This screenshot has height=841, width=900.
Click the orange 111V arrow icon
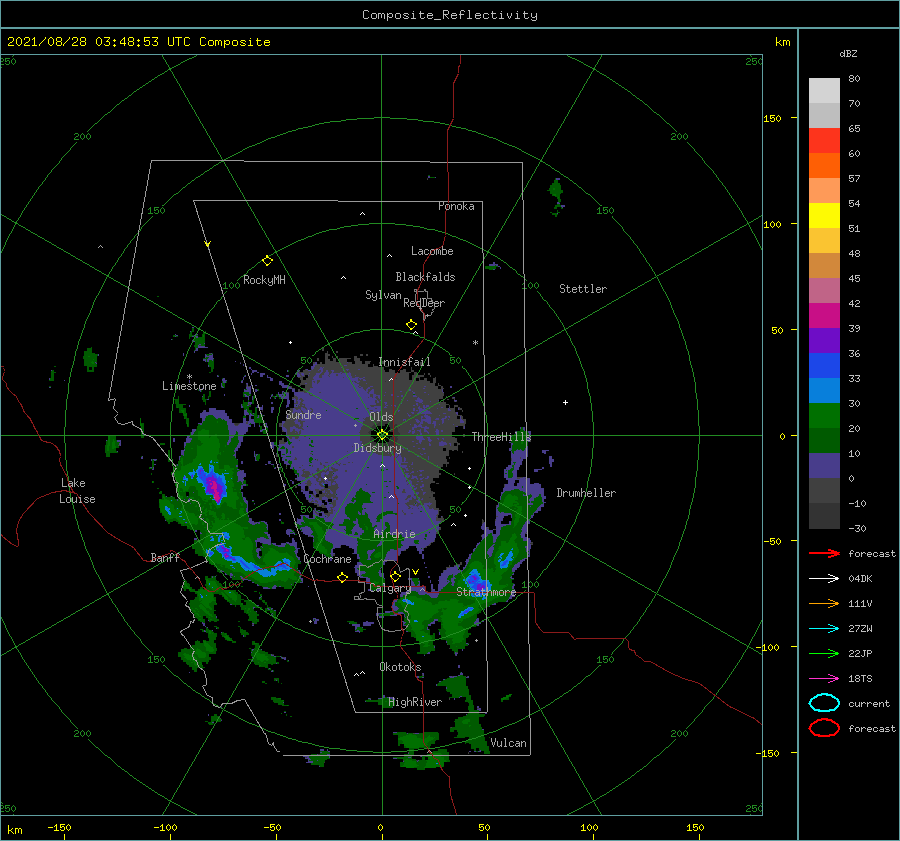[x=824, y=603]
